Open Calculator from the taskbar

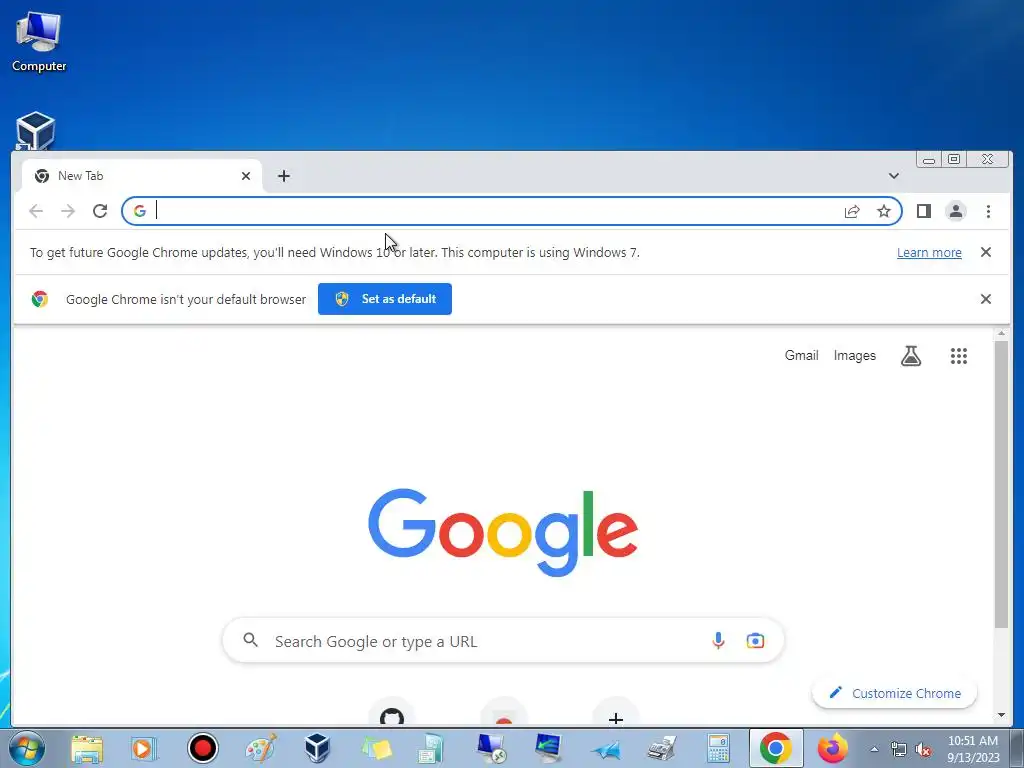tap(718, 748)
